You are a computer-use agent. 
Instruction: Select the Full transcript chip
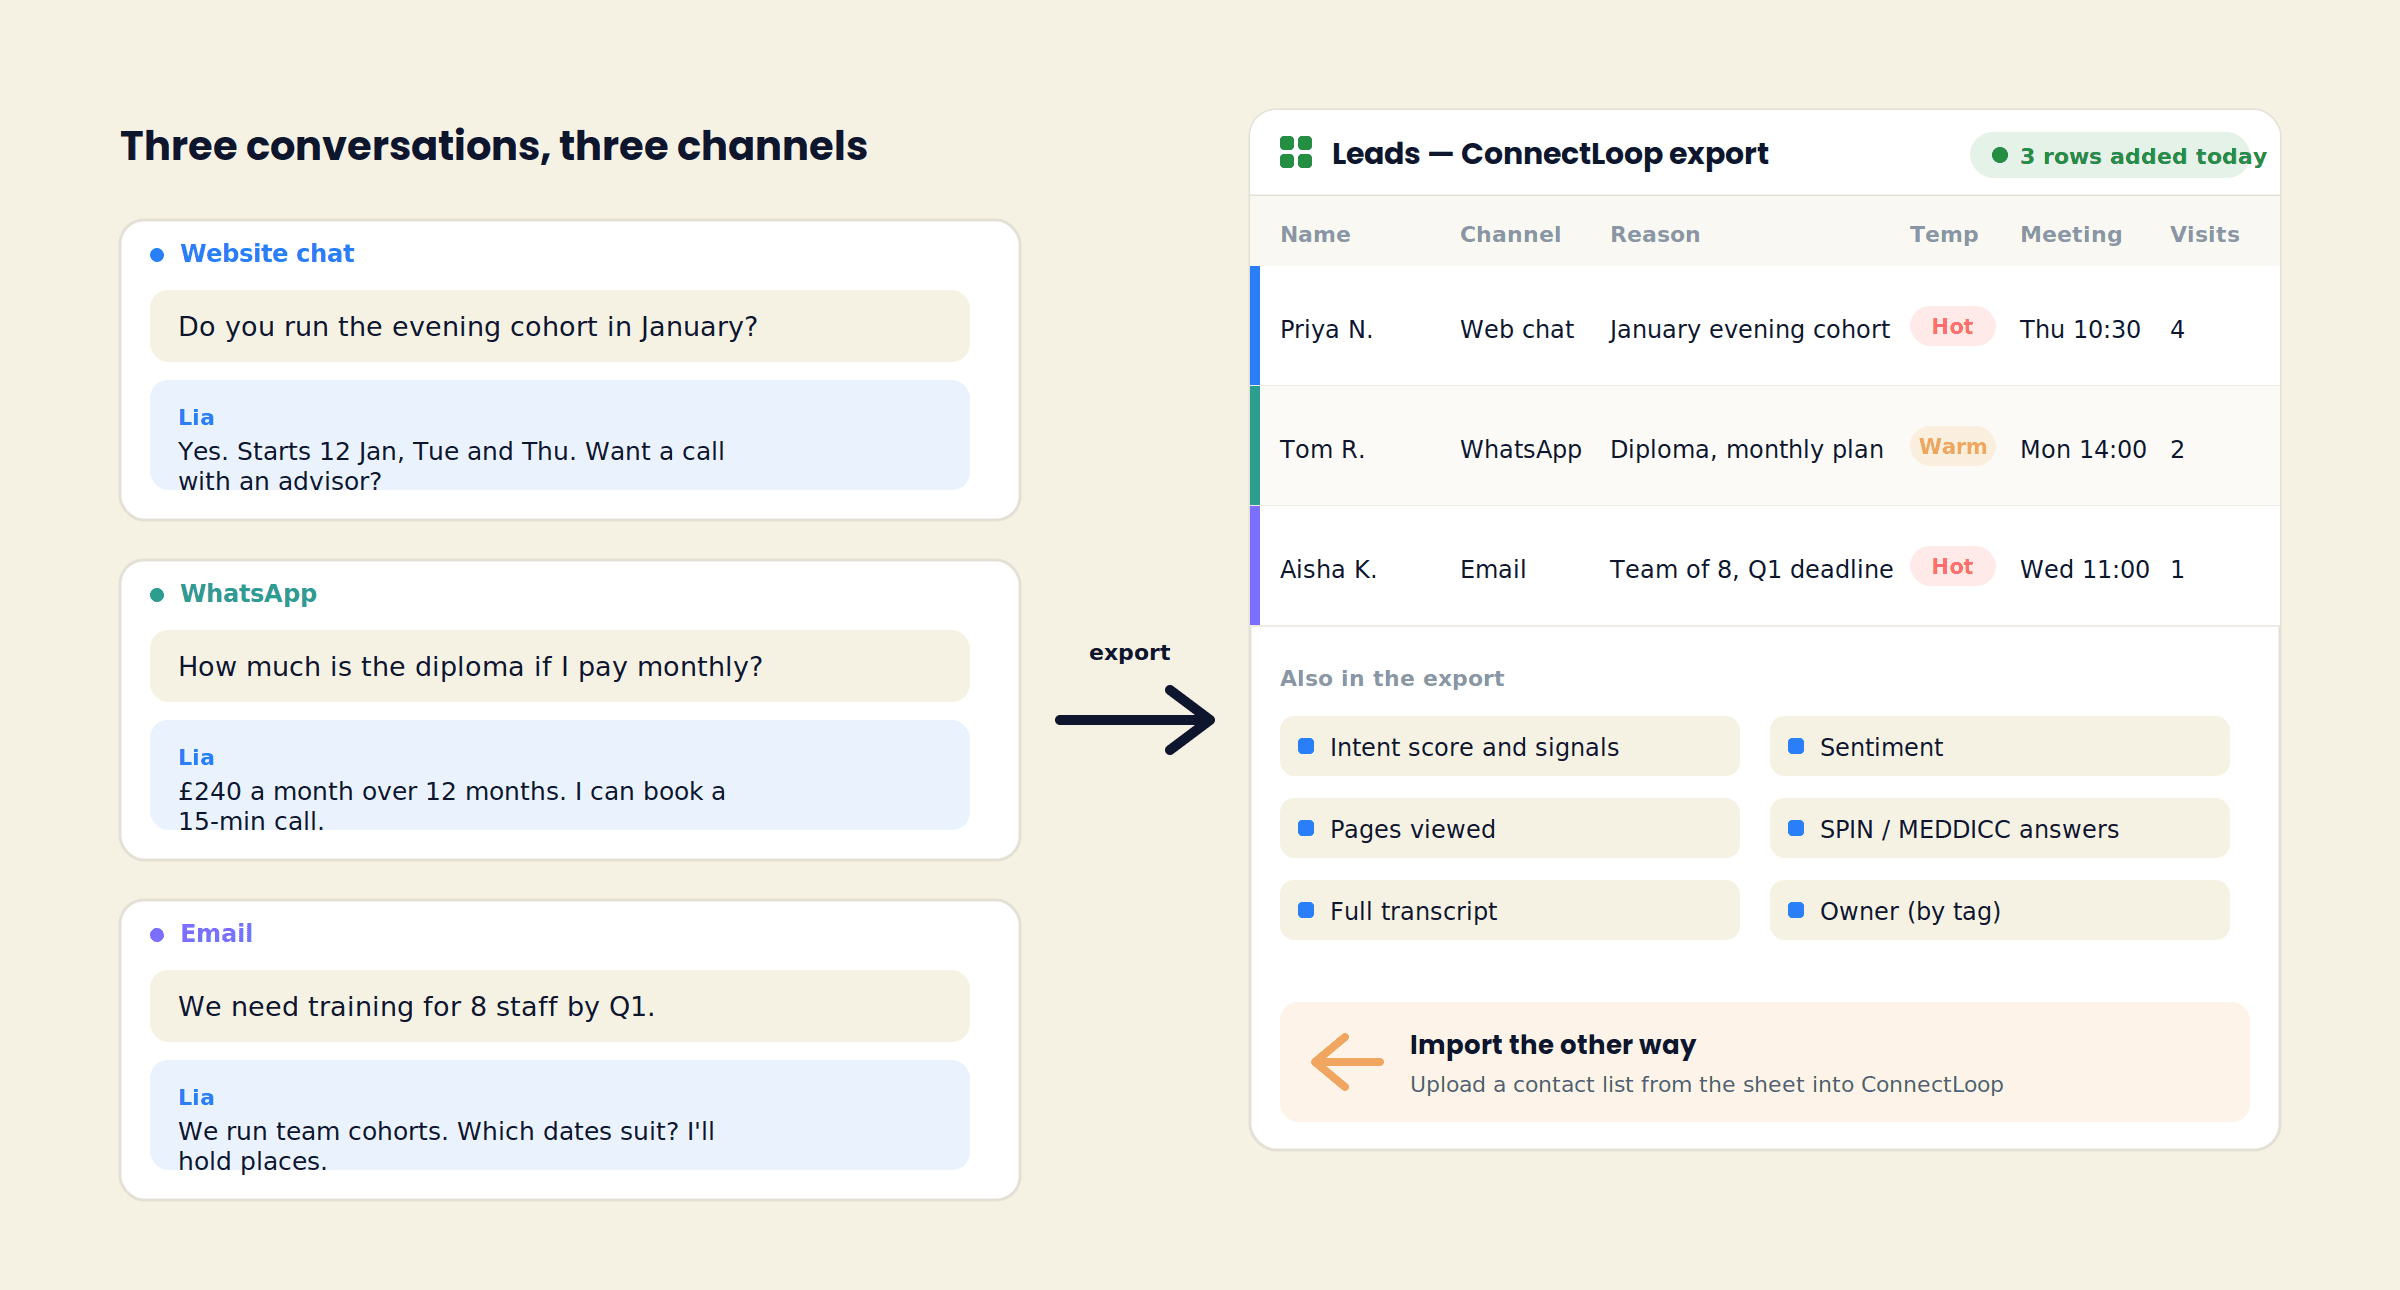point(1509,910)
